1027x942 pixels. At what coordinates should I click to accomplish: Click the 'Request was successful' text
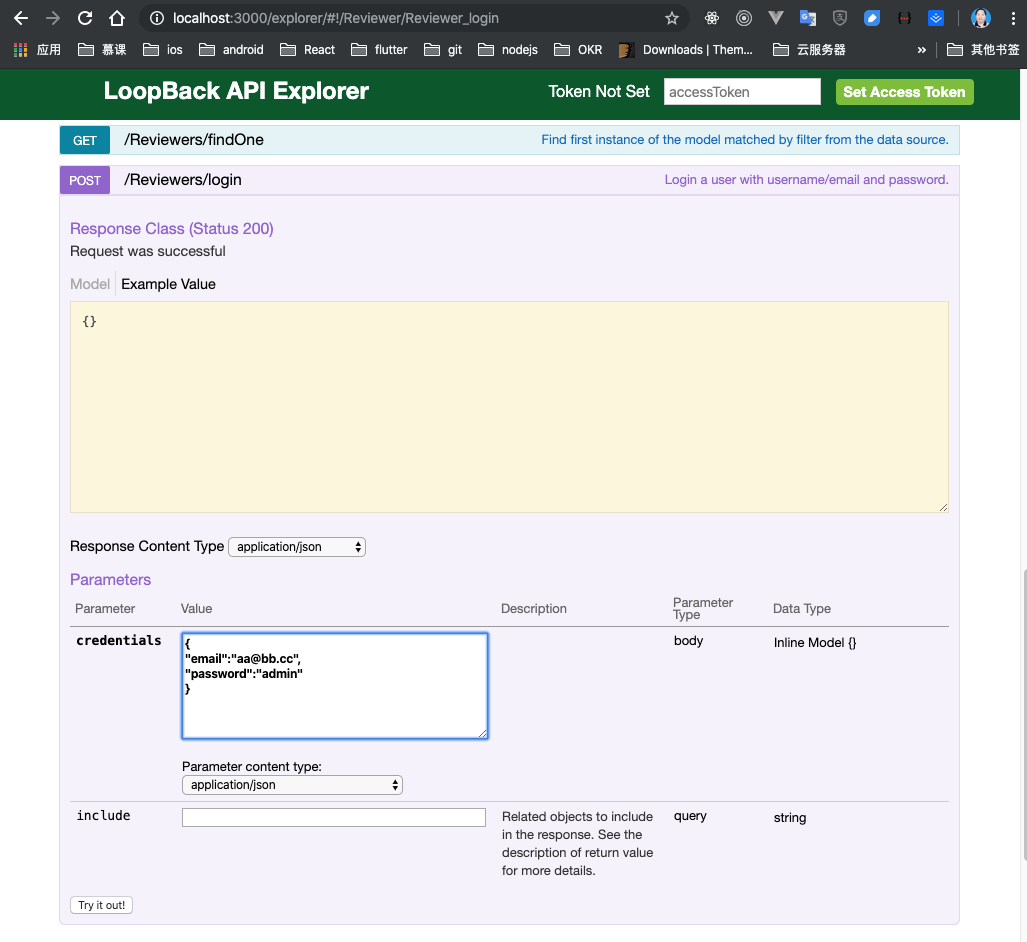tap(147, 251)
